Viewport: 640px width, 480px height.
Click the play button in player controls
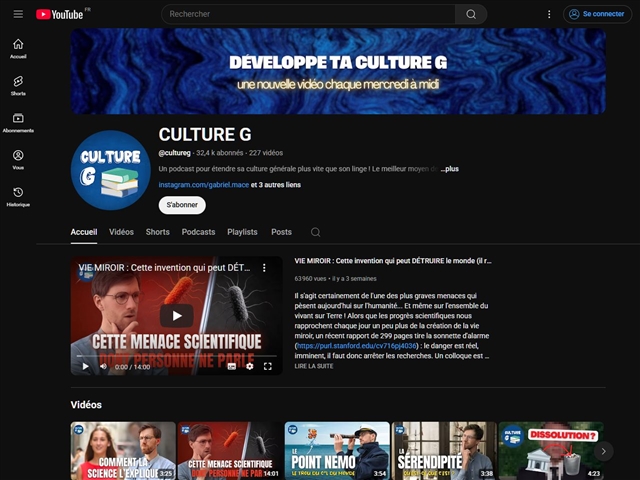coord(85,366)
